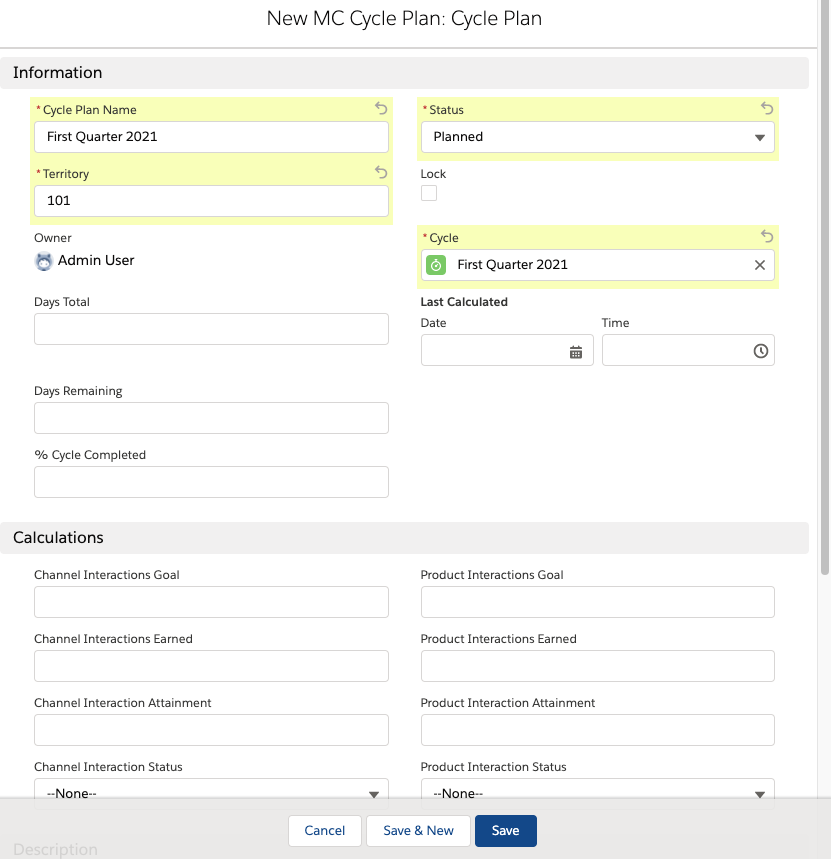
Task: Click the green Cycle record icon
Action: click(436, 265)
